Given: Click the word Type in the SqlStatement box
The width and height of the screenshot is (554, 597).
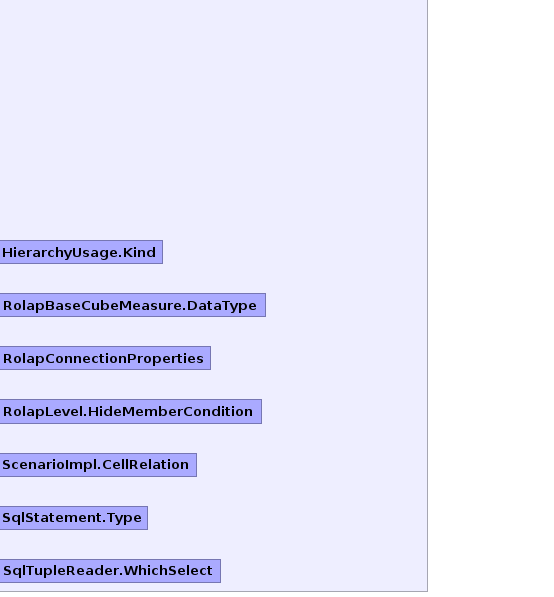Looking at the screenshot, I should [124, 518].
